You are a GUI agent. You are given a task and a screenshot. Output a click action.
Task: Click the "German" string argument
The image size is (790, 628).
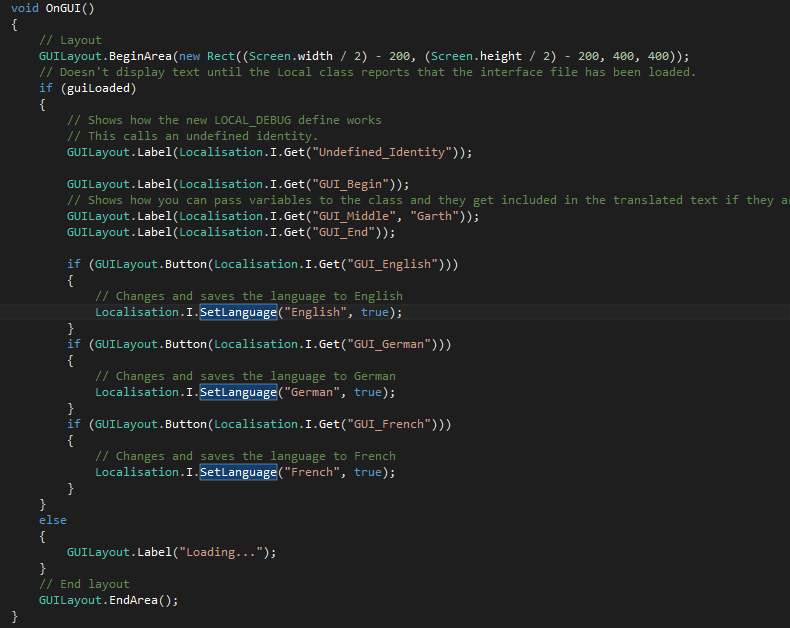pos(312,392)
